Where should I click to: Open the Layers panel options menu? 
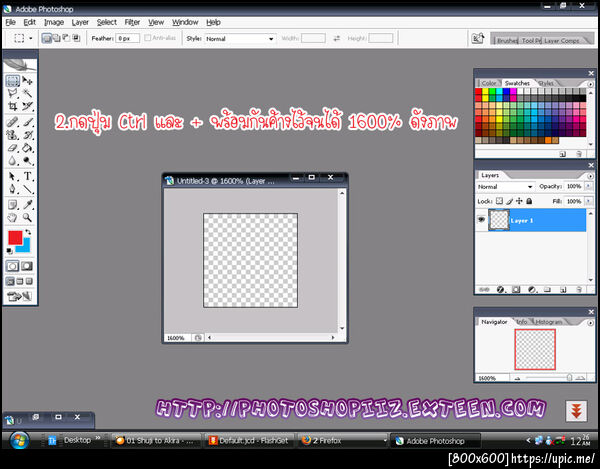click(x=590, y=176)
